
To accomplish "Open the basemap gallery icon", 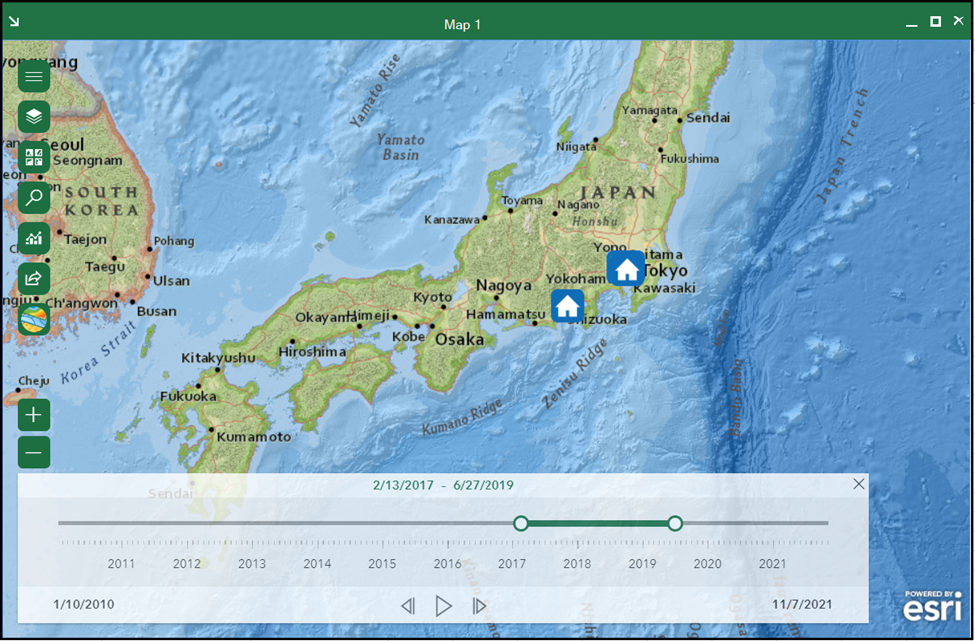I will click(34, 157).
